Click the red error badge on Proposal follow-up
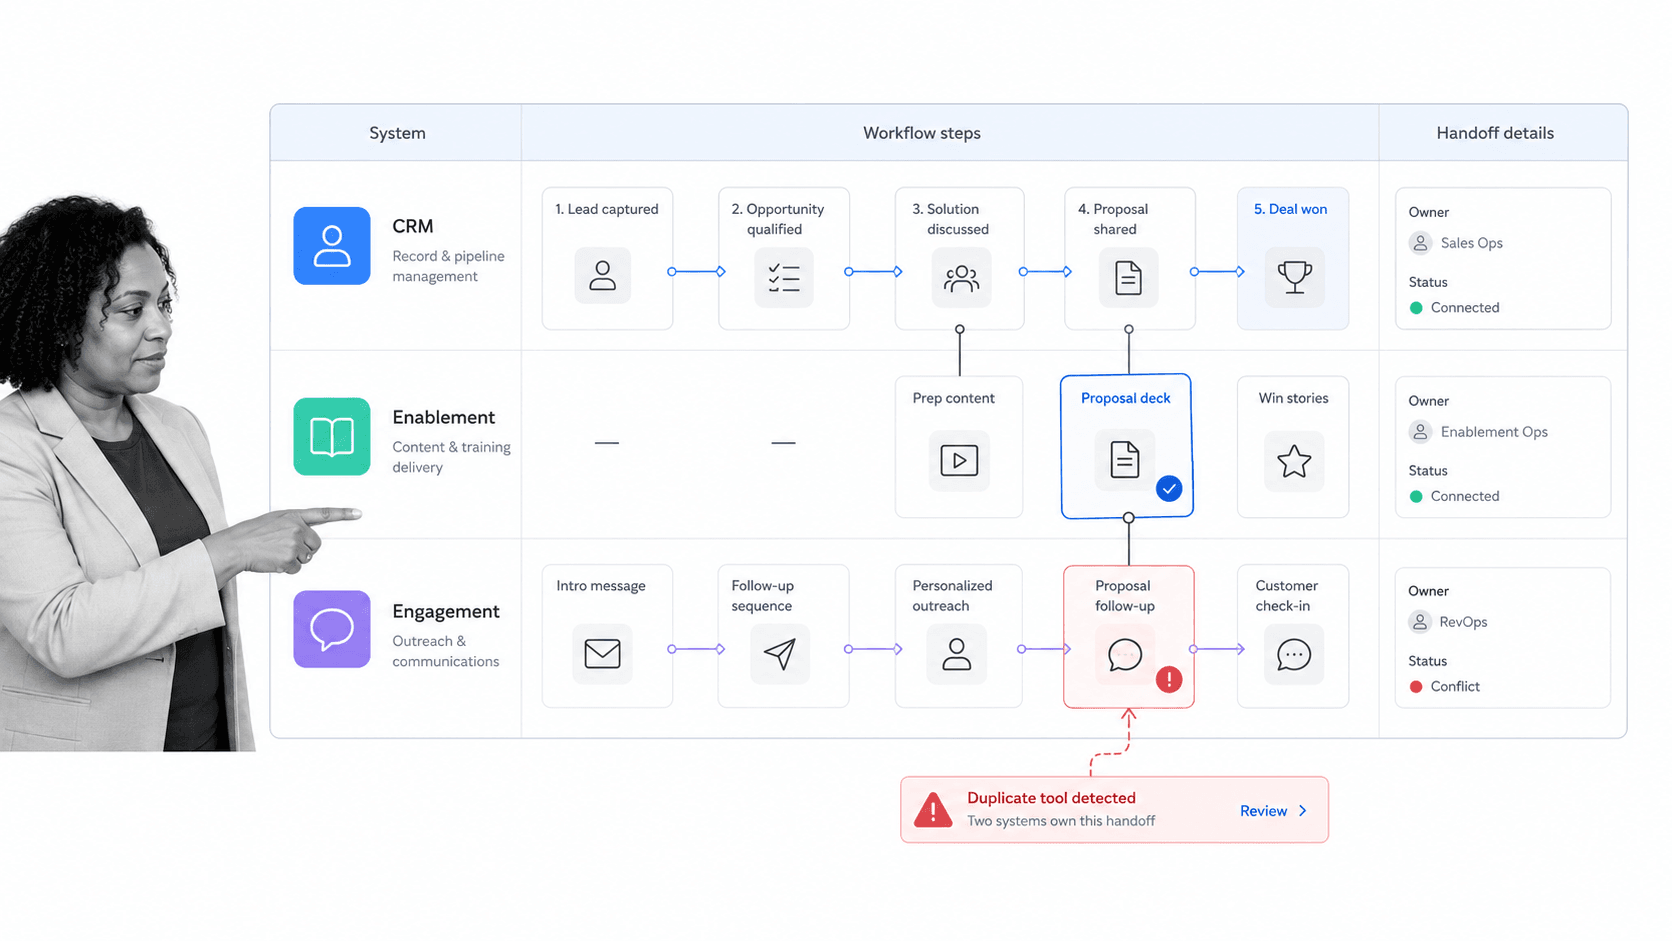 (1169, 680)
